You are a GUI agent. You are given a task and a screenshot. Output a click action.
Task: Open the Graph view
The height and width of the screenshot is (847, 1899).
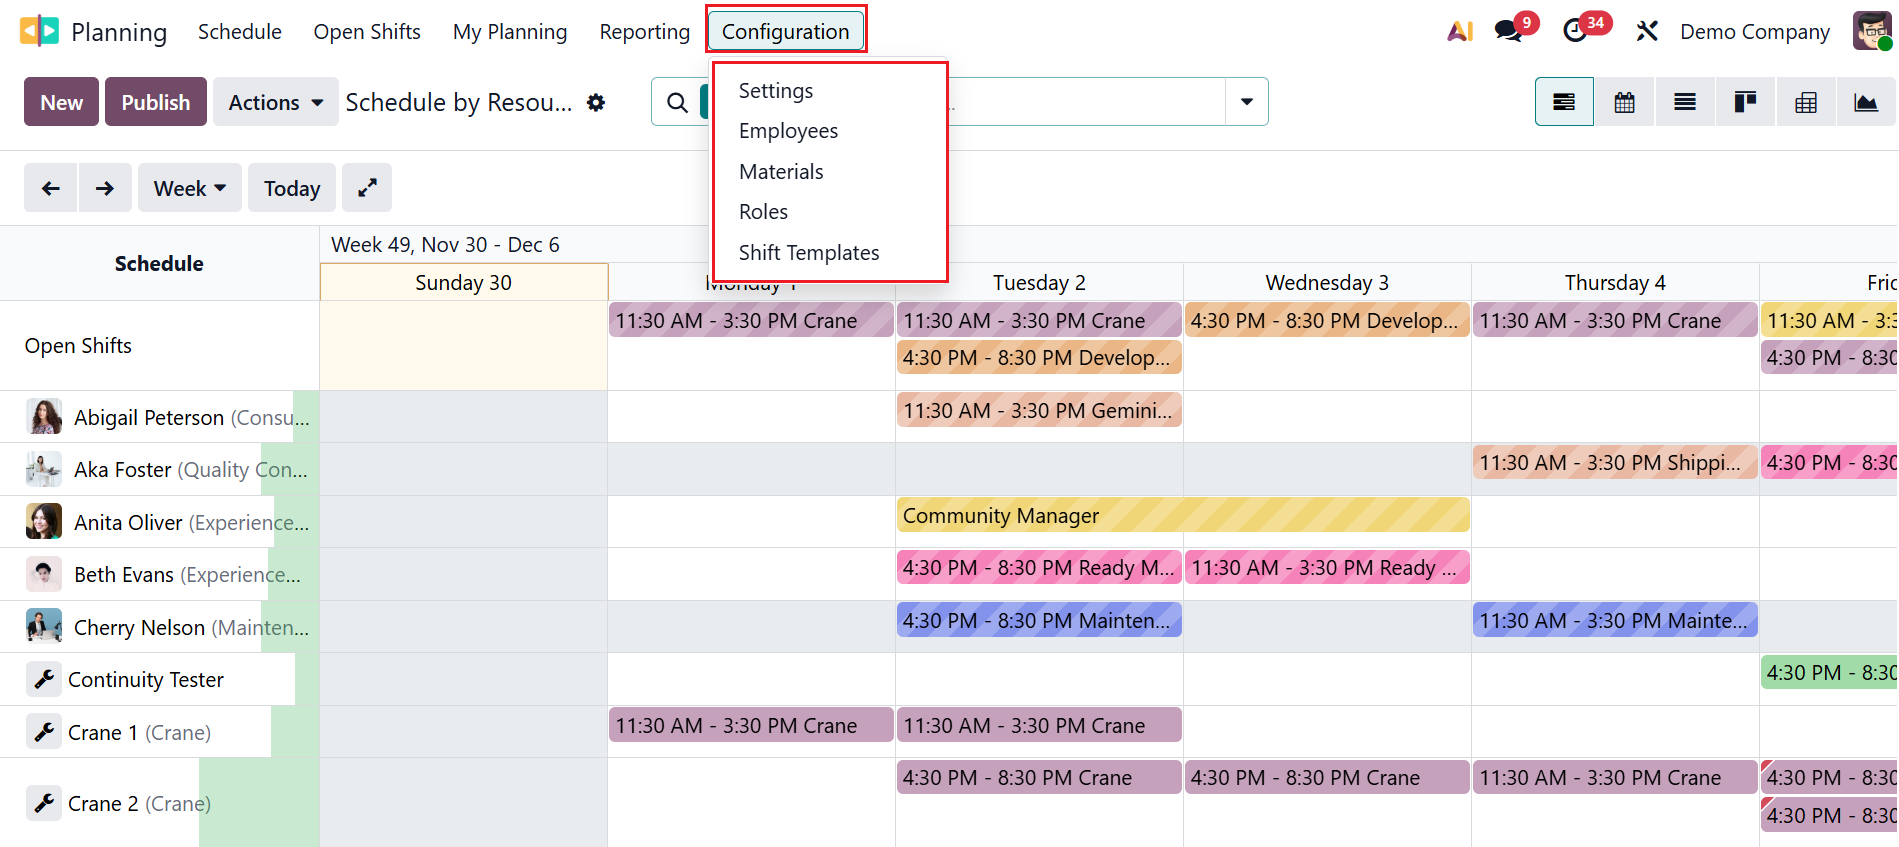click(1866, 102)
